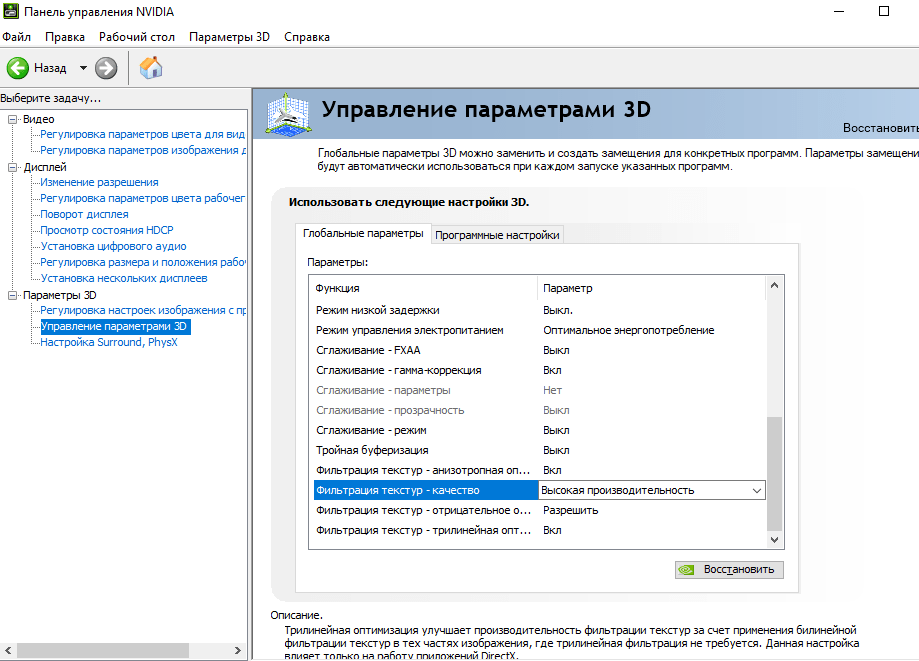
Task: Click the green Back arrow icon
Action: [x=18, y=68]
